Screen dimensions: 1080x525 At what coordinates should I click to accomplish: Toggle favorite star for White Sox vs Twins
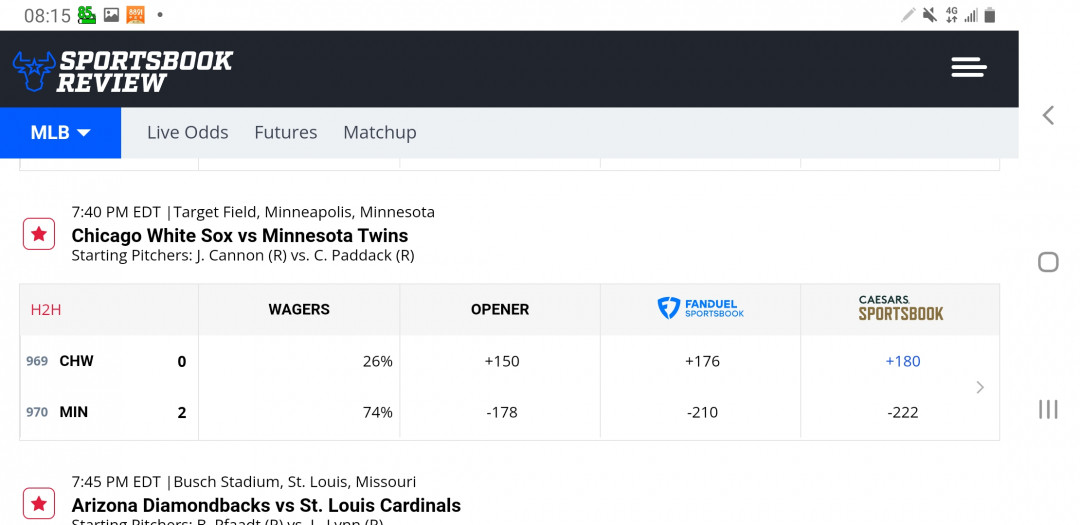point(39,234)
